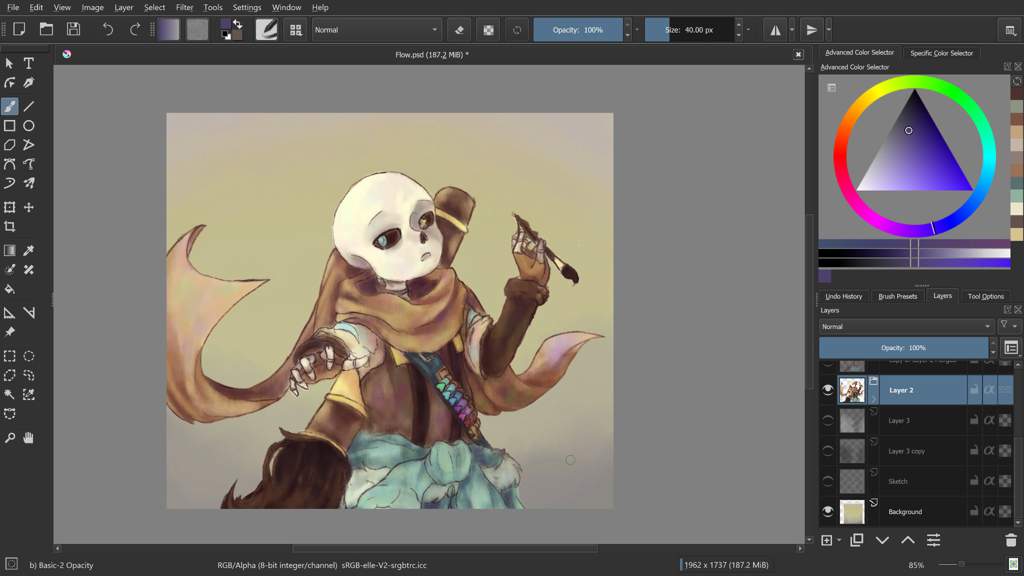This screenshot has width=1024, height=576.
Task: Close the Flow.psd document tab
Action: (x=798, y=55)
